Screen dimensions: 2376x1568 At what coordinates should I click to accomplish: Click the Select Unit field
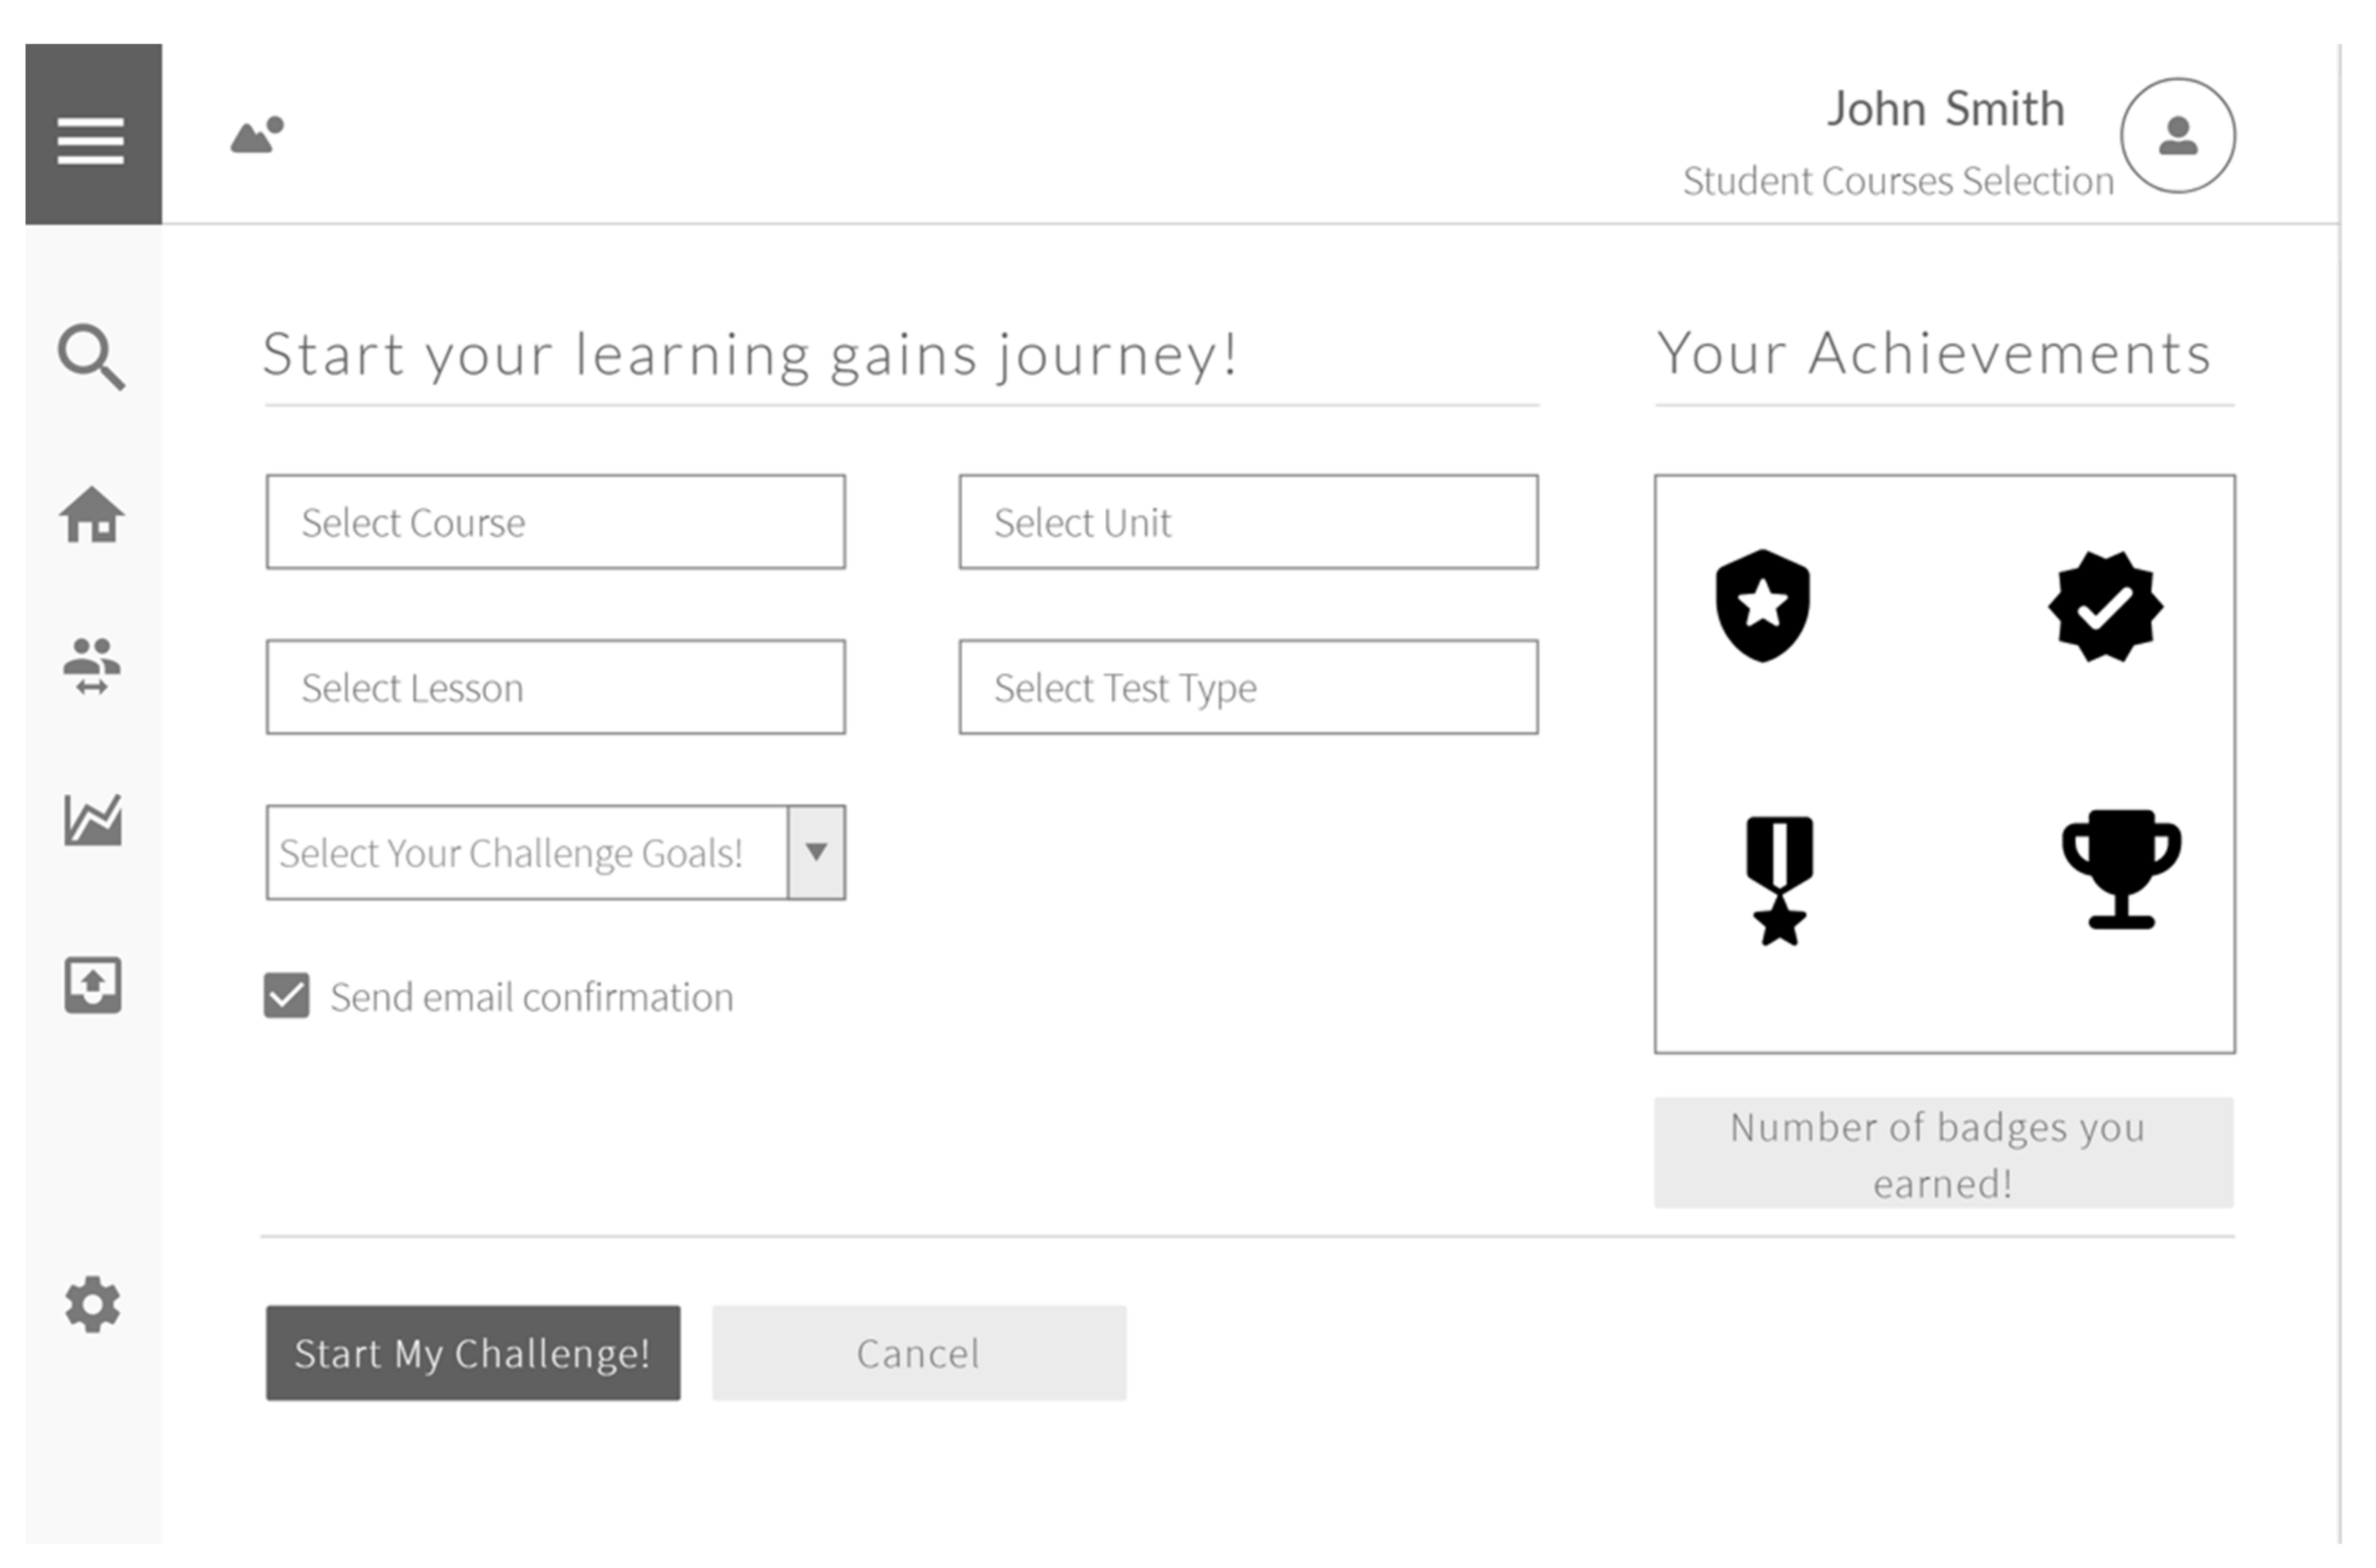tap(1248, 522)
